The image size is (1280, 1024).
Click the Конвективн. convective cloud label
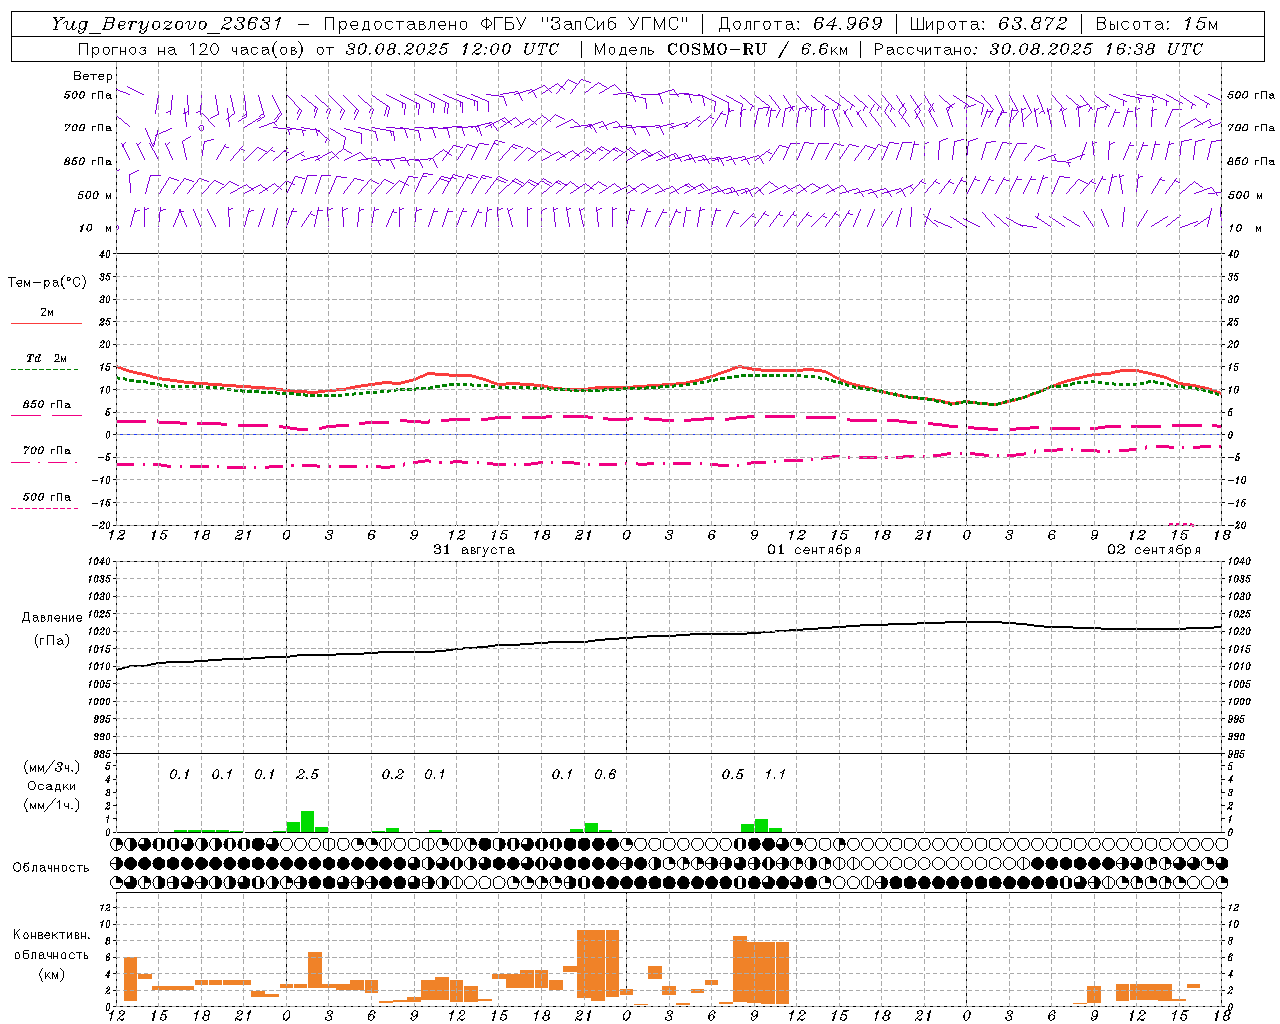tap(51, 935)
